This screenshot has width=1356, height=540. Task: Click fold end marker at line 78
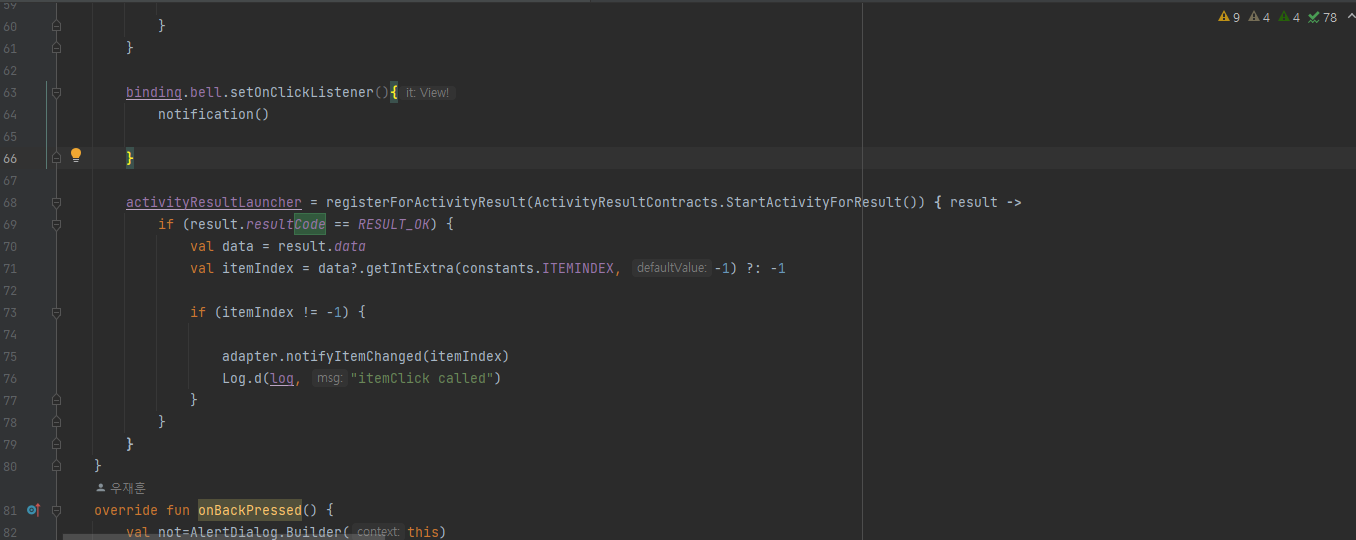(56, 422)
